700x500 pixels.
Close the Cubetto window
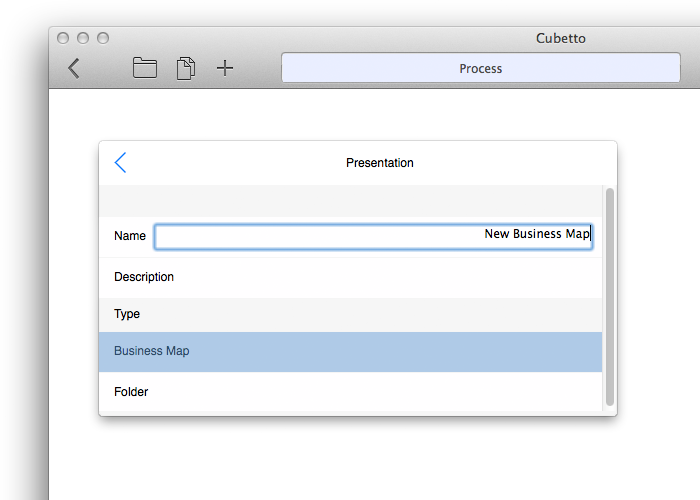63,38
